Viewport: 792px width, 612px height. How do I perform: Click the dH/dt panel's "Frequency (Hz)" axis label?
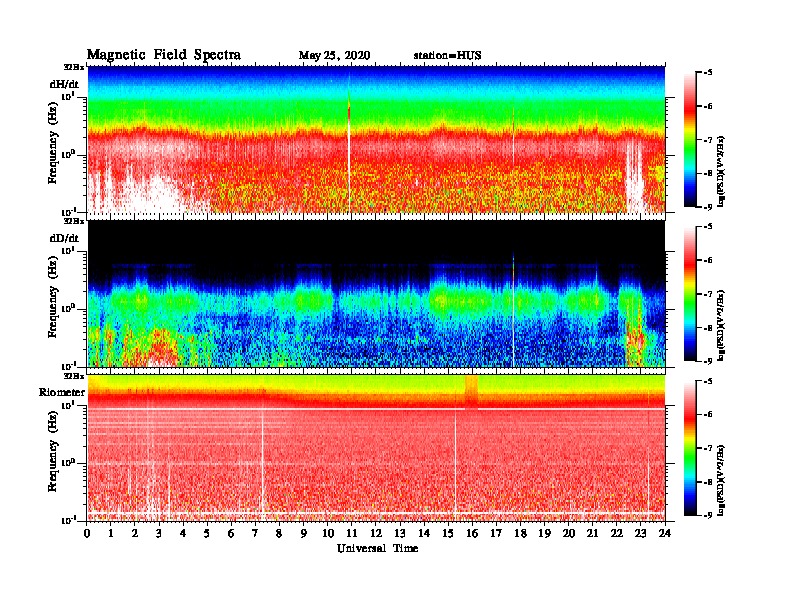53,143
